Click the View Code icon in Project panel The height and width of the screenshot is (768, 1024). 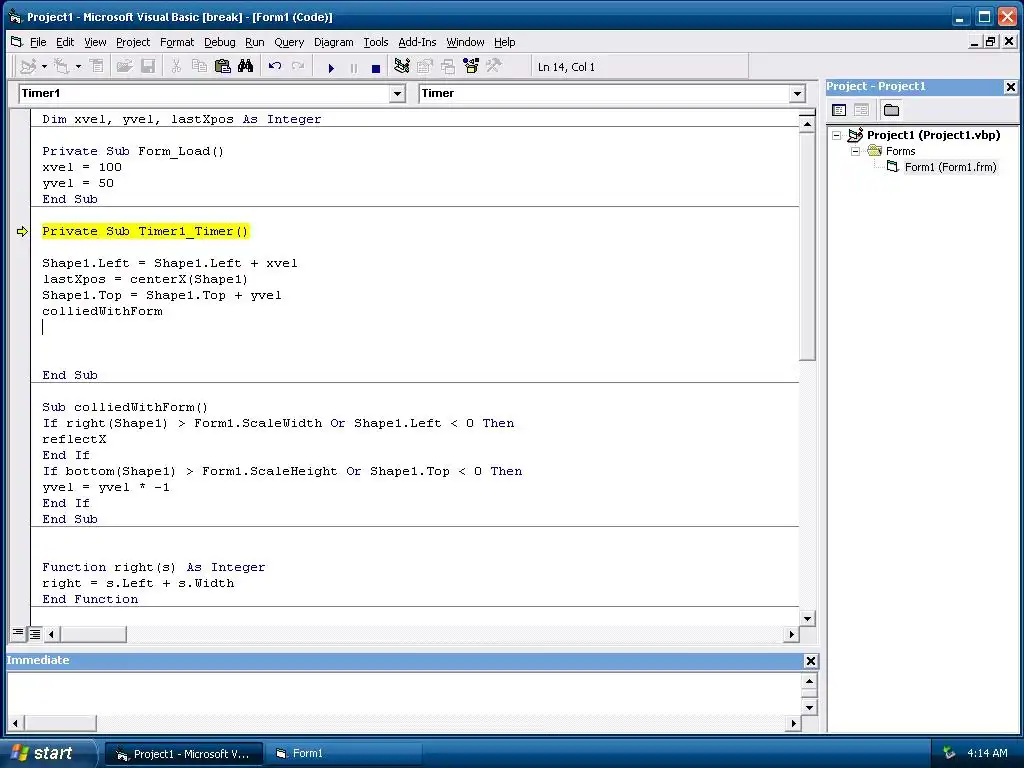pyautogui.click(x=839, y=110)
